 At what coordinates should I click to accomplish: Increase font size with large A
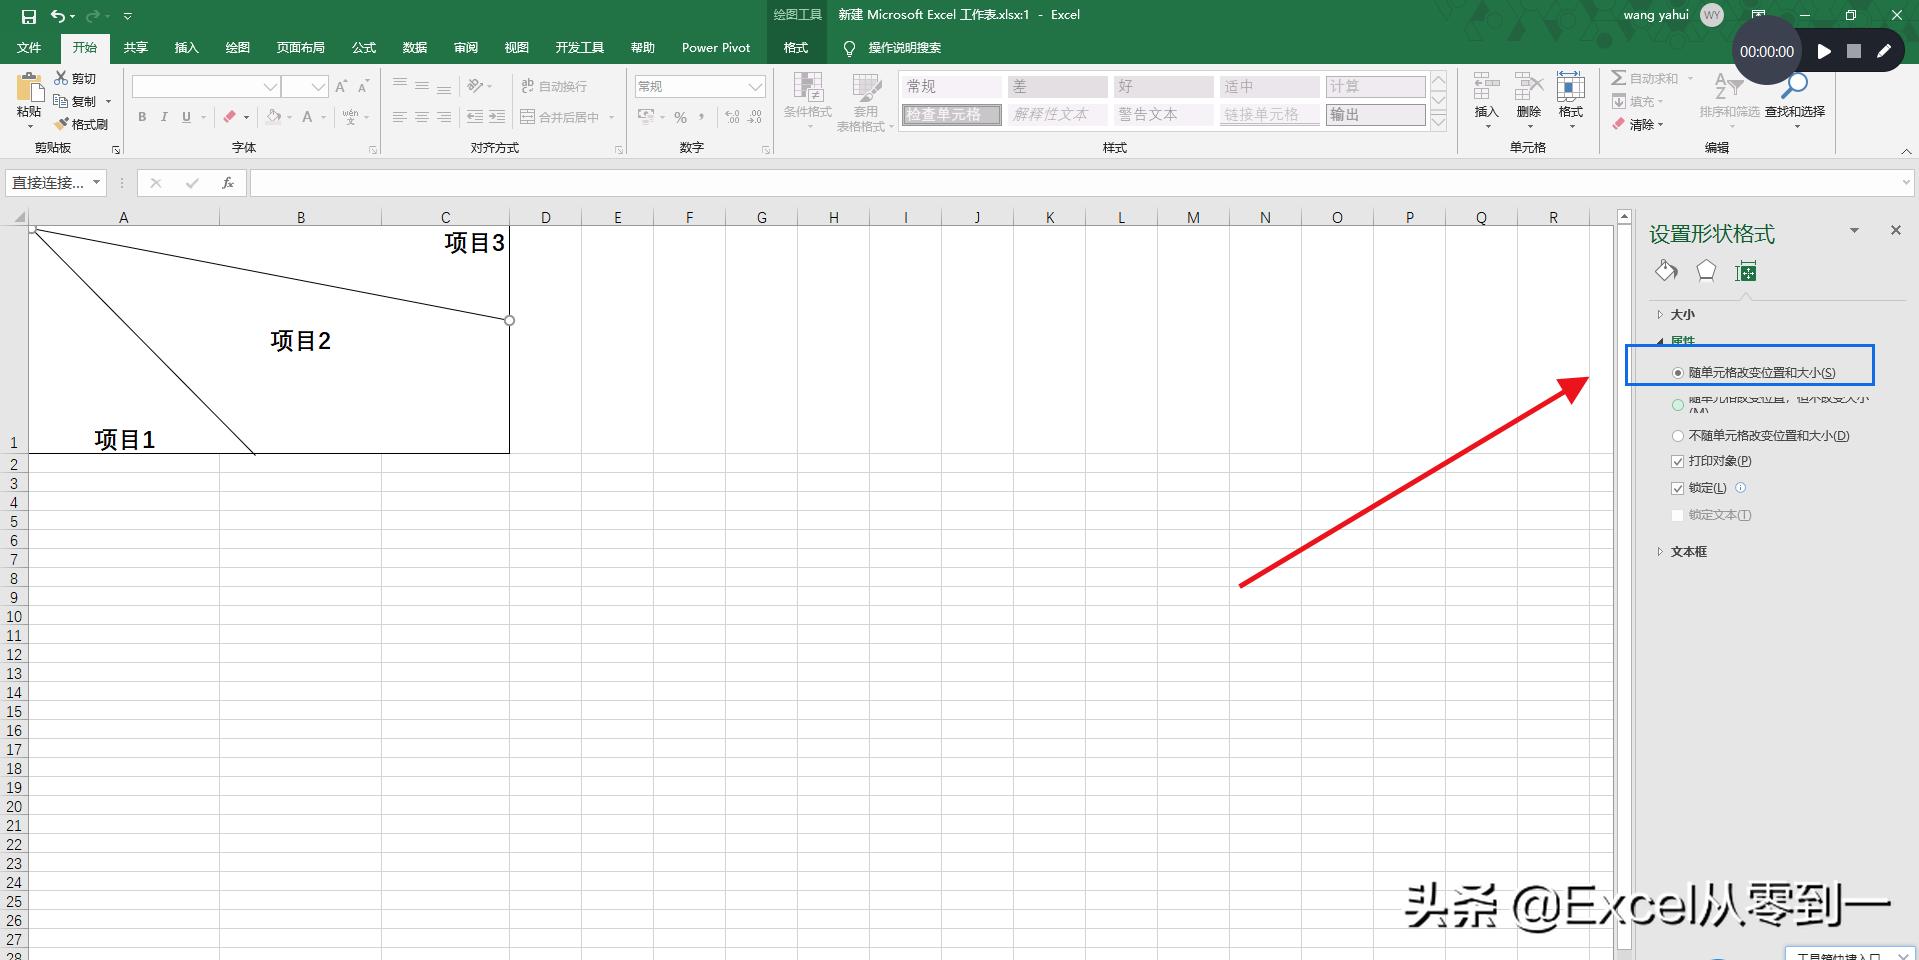pyautogui.click(x=341, y=87)
